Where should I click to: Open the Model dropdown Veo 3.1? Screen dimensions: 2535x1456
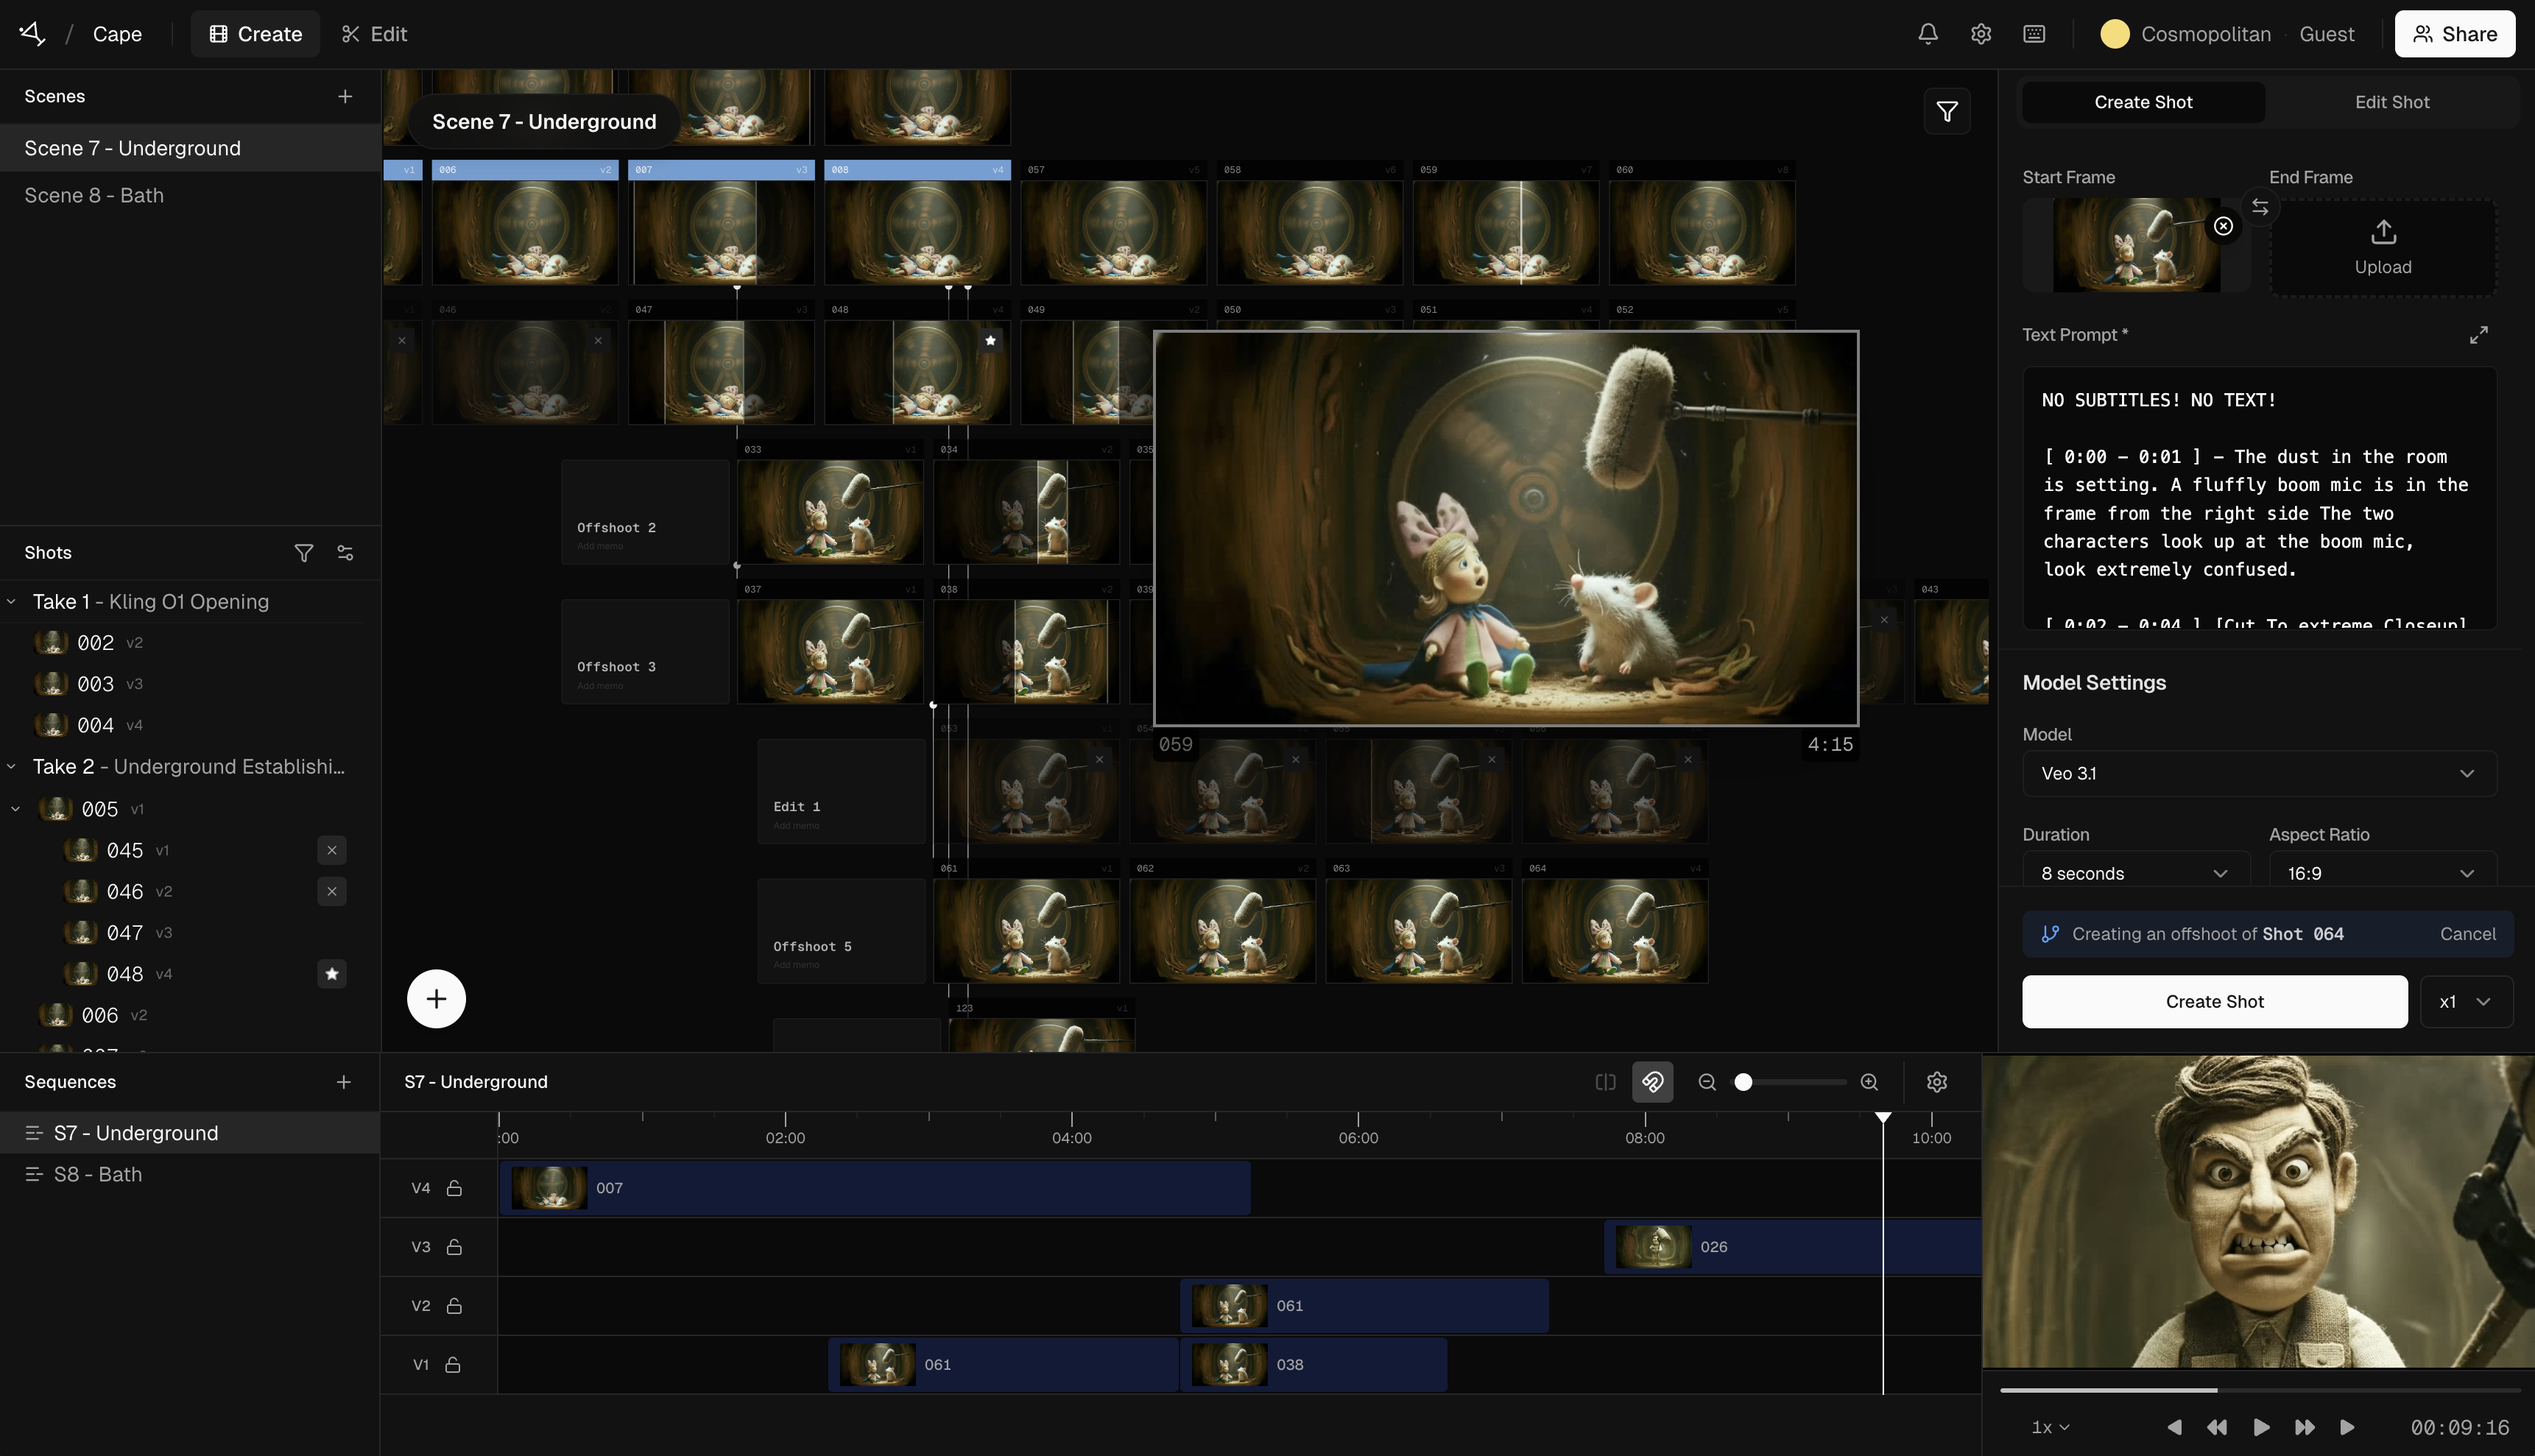pos(2258,774)
